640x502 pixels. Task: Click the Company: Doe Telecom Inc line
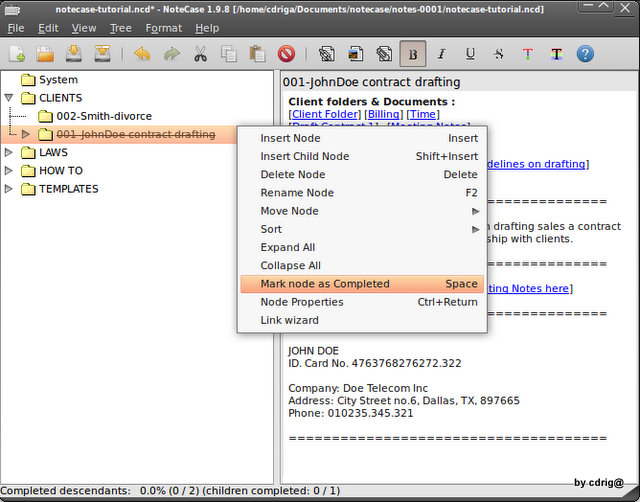358,388
